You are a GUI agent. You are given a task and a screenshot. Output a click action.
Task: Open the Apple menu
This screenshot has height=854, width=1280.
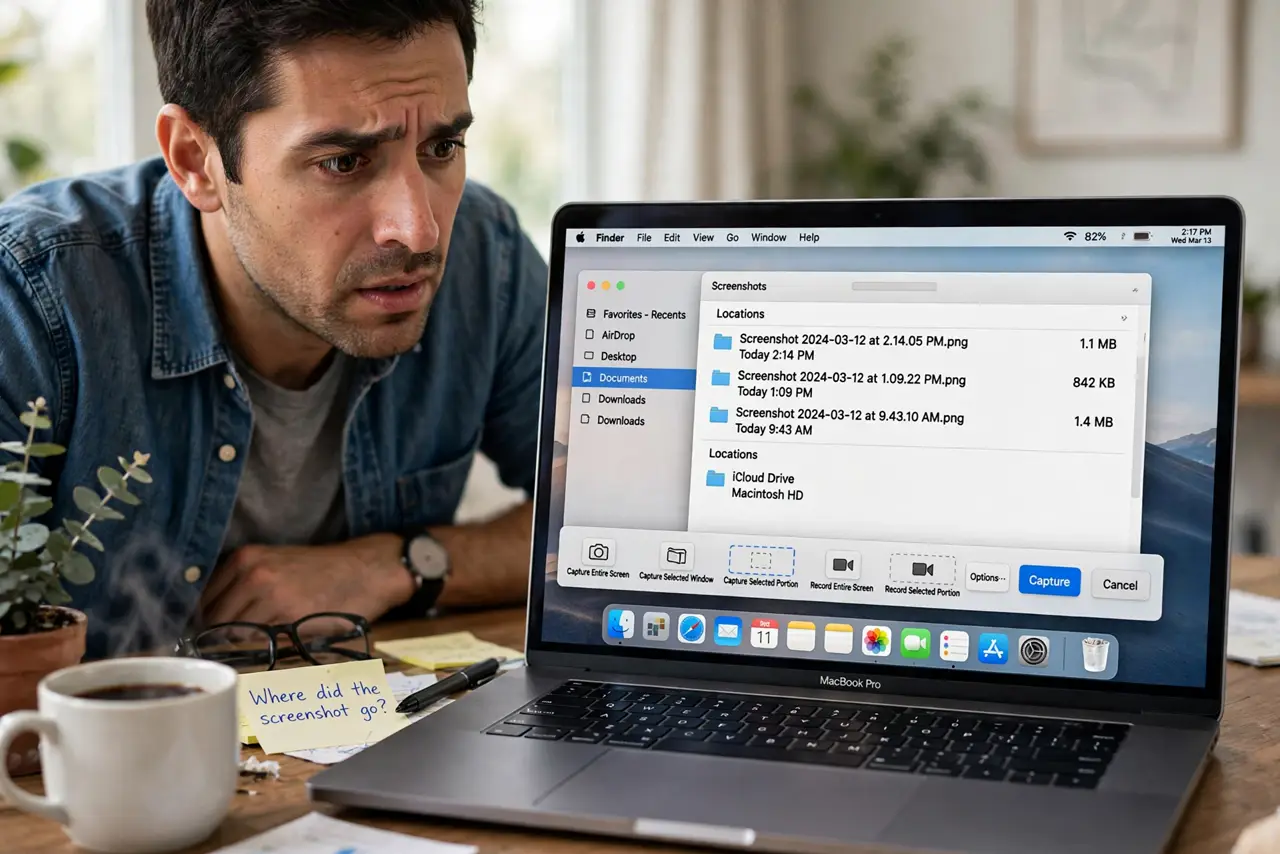point(579,237)
